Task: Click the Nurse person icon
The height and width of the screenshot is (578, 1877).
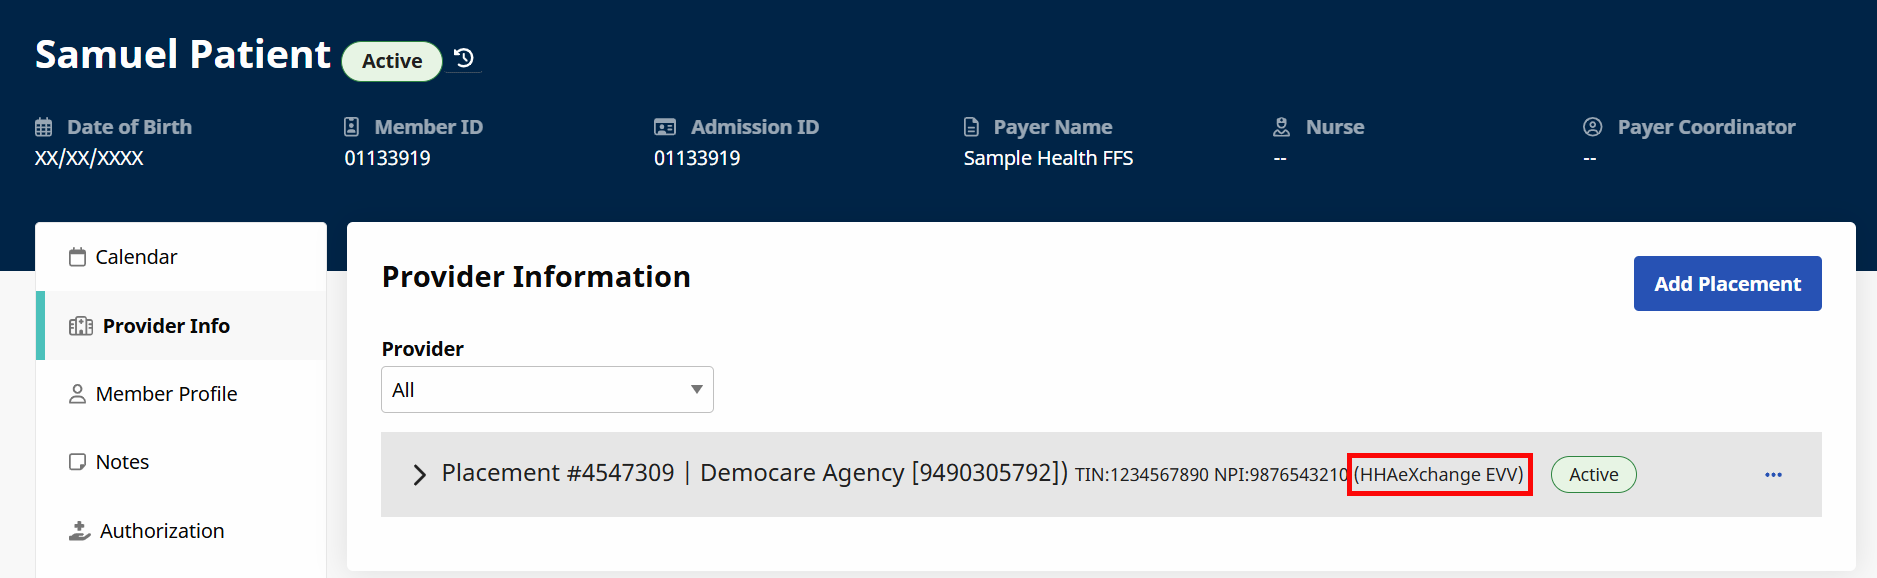Action: (1281, 127)
